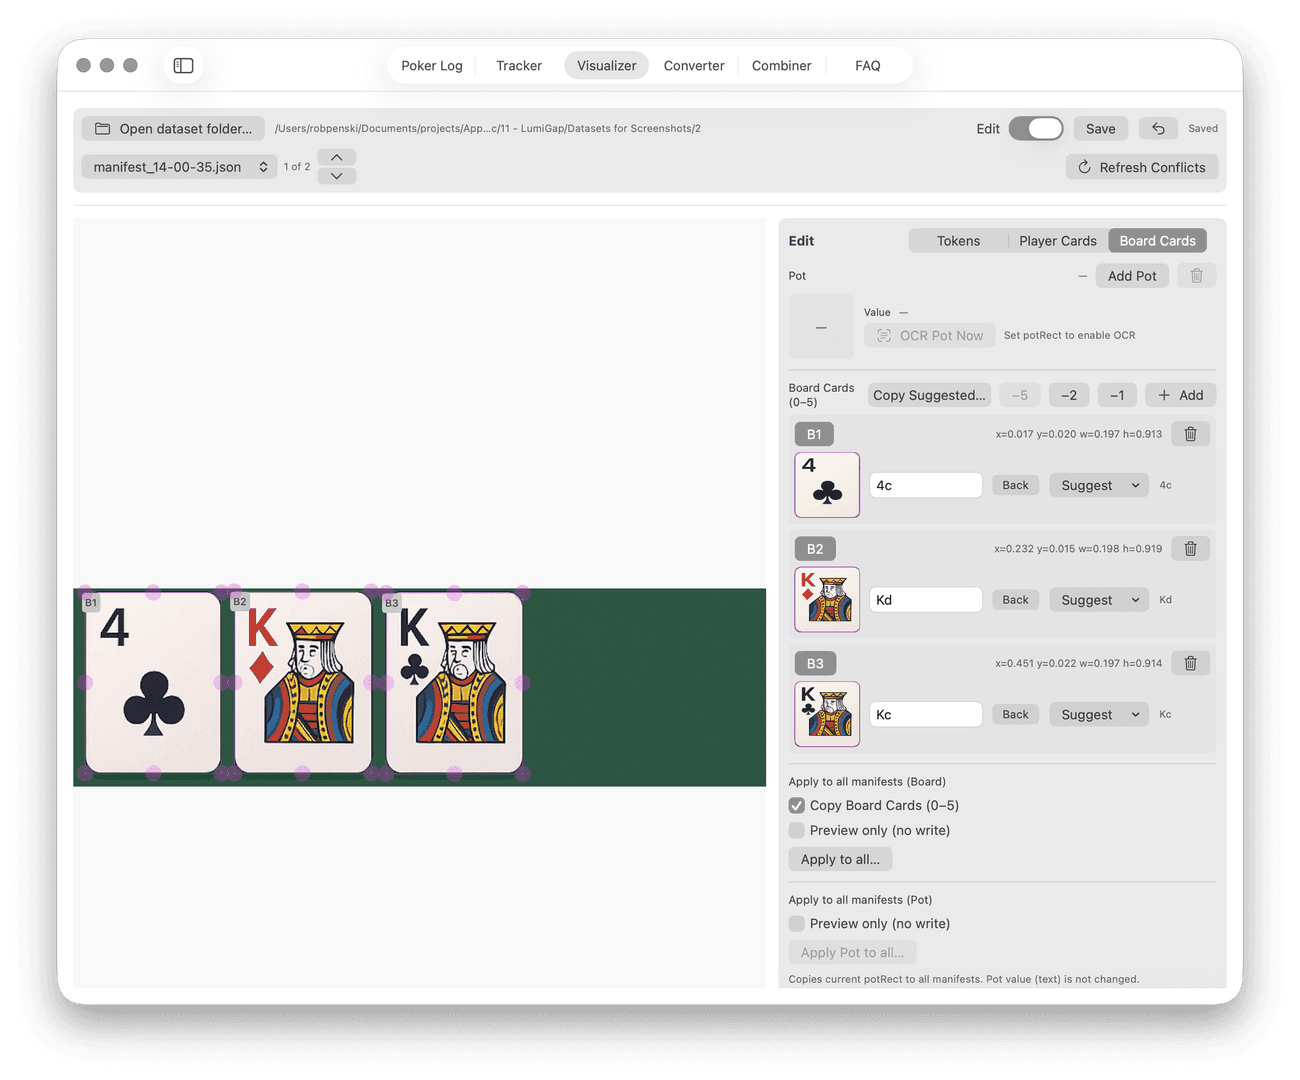Click the '1 of 2' manifest counter

click(x=297, y=167)
